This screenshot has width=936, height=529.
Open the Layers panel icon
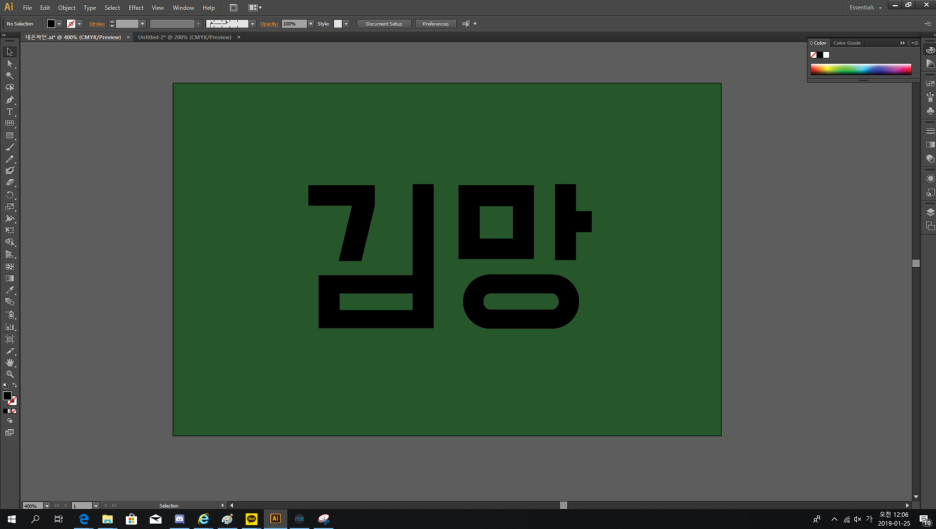[x=930, y=212]
